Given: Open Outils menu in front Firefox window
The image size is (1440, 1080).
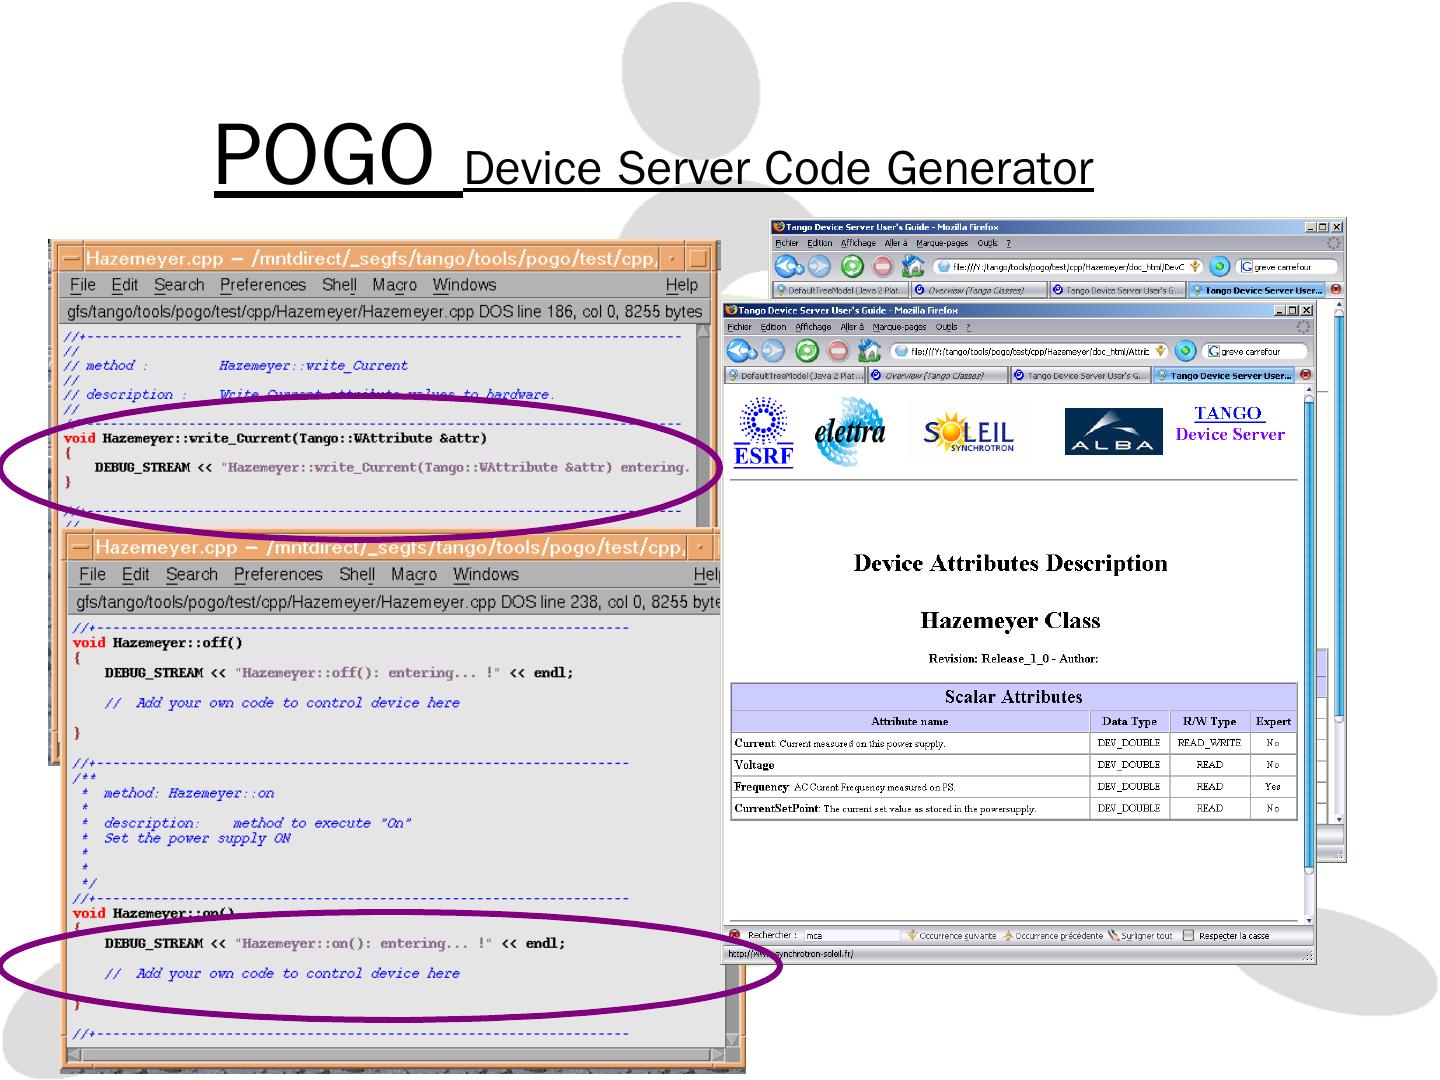Looking at the screenshot, I should [946, 327].
